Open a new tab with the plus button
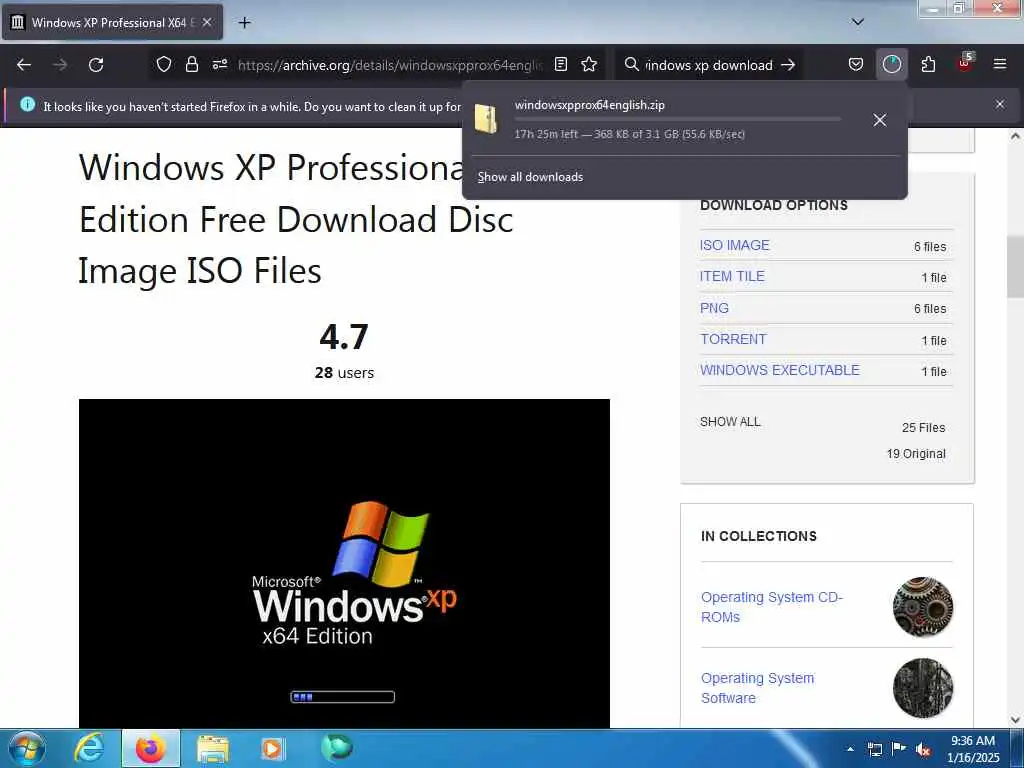Viewport: 1024px width, 768px height. (x=244, y=23)
